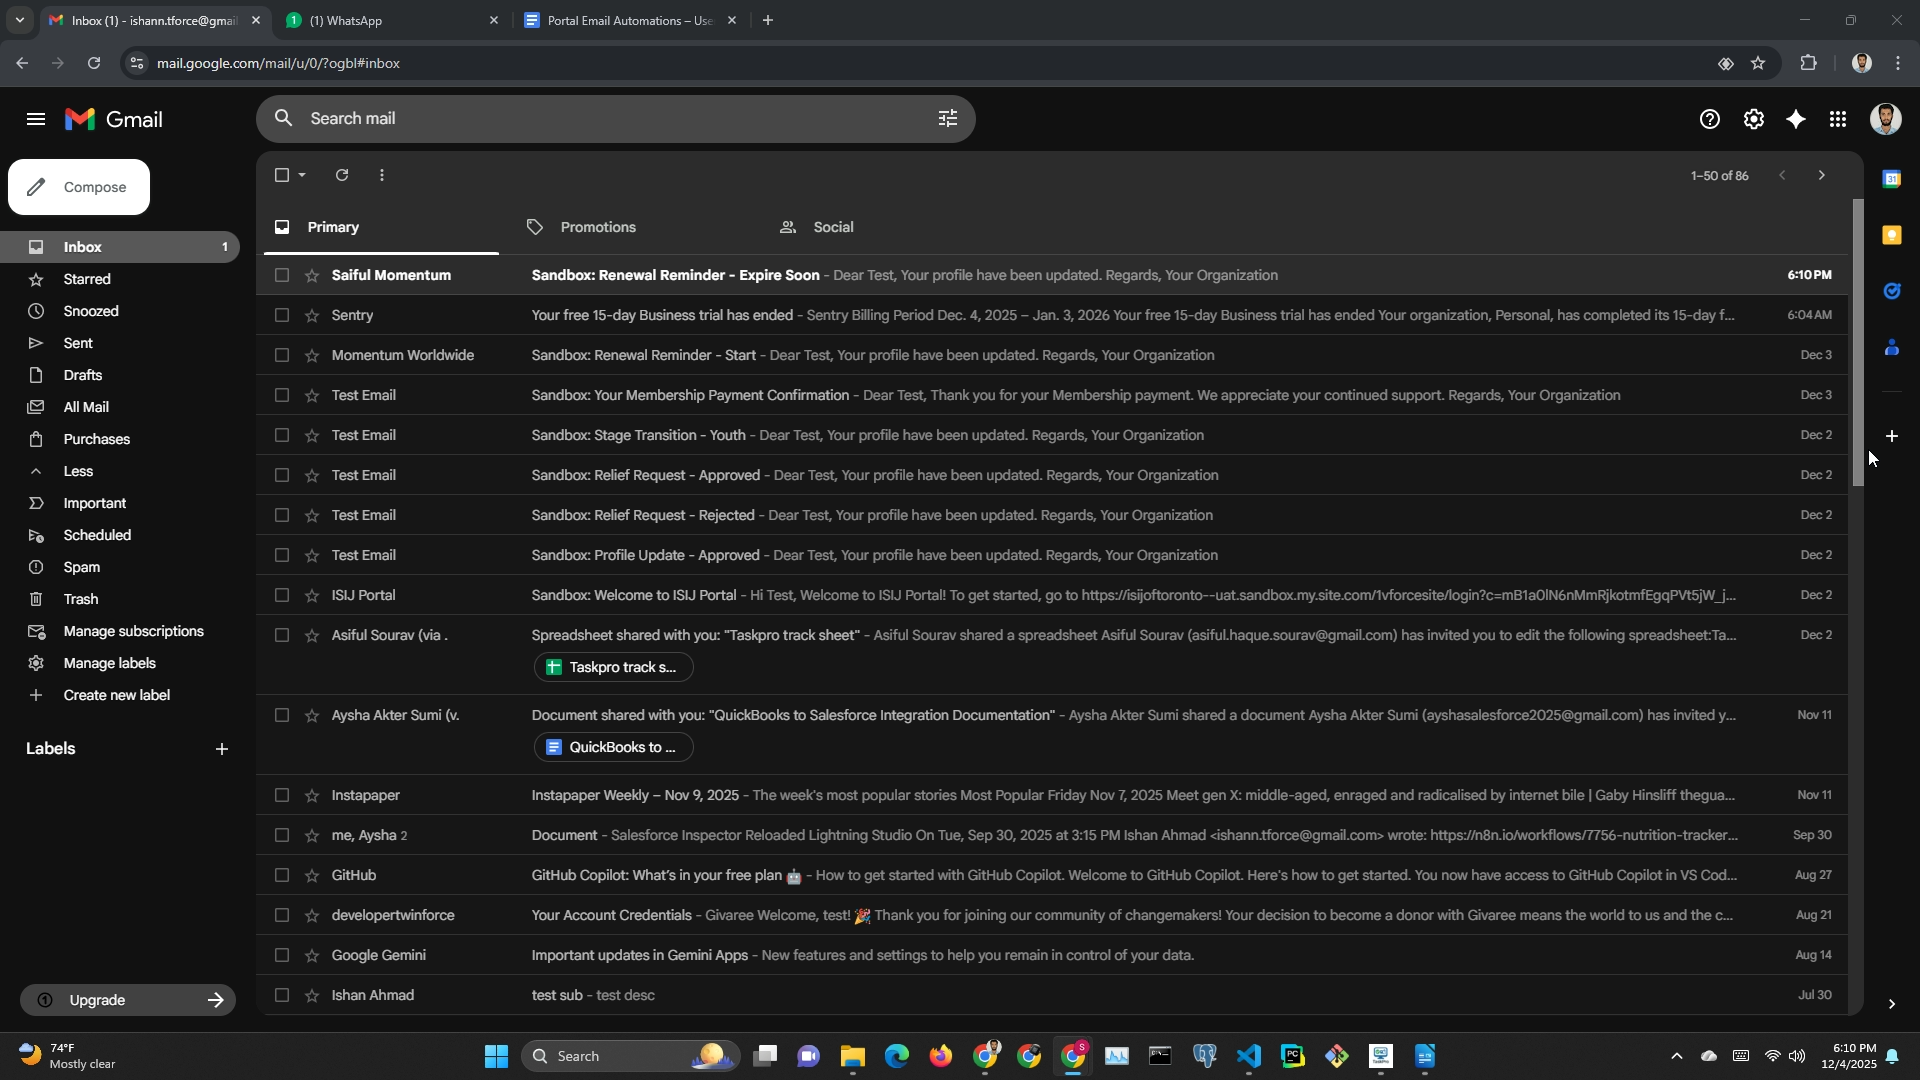Open Gmail settings gear icon
1920x1080 pixels.
pos(1753,120)
